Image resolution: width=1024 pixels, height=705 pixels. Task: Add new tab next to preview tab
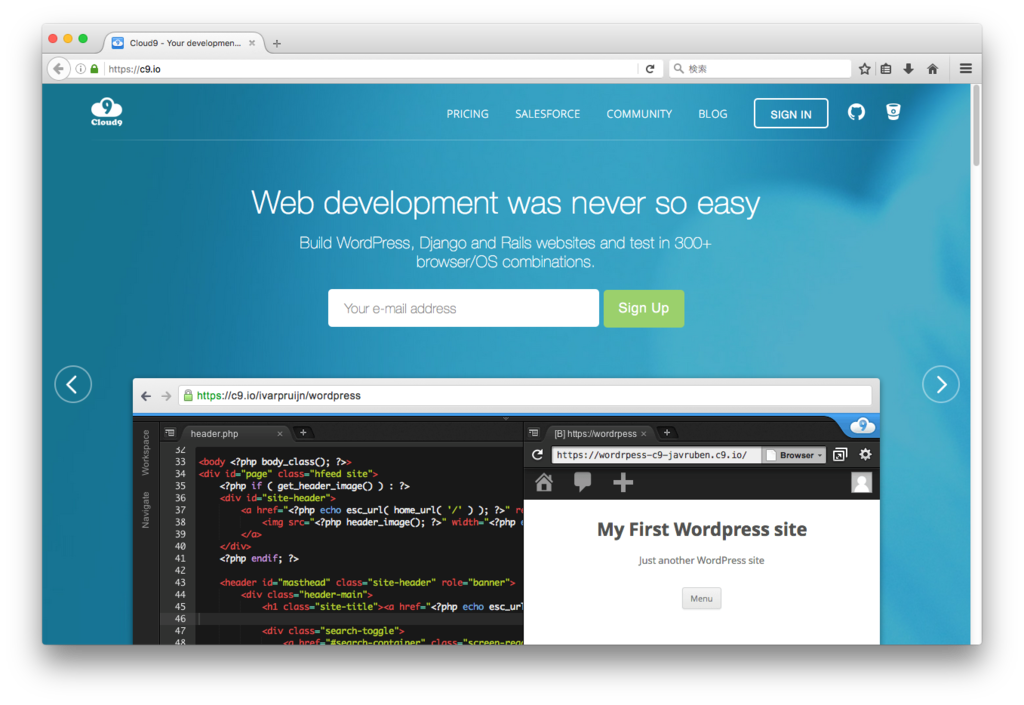pyautogui.click(x=667, y=432)
